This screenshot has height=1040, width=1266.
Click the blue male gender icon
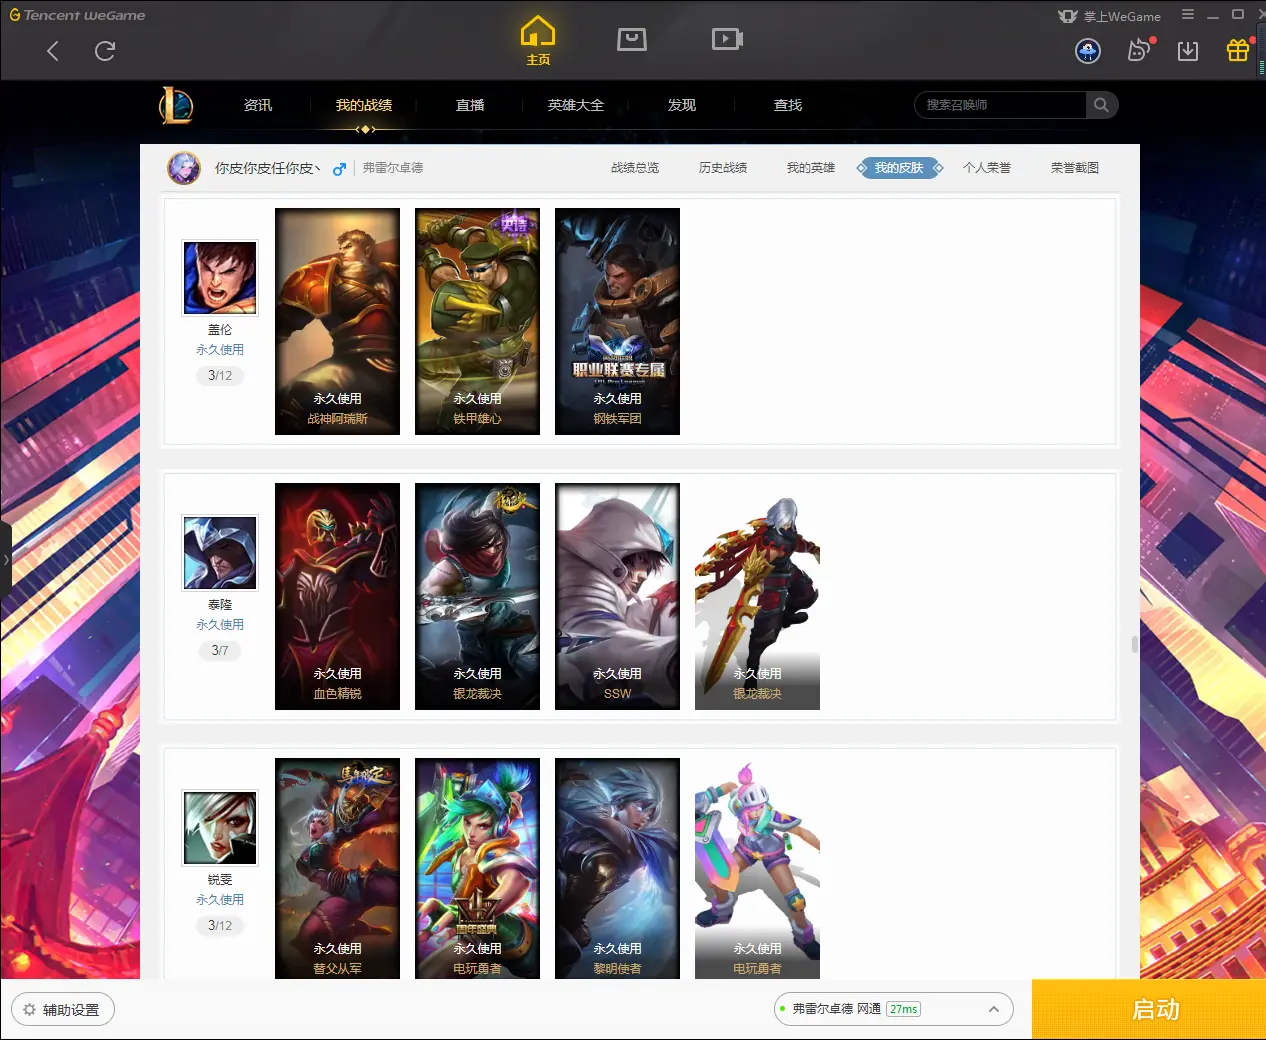340,169
